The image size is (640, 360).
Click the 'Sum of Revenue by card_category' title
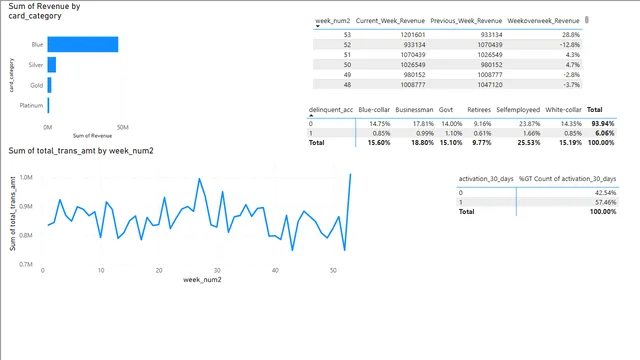(x=44, y=11)
